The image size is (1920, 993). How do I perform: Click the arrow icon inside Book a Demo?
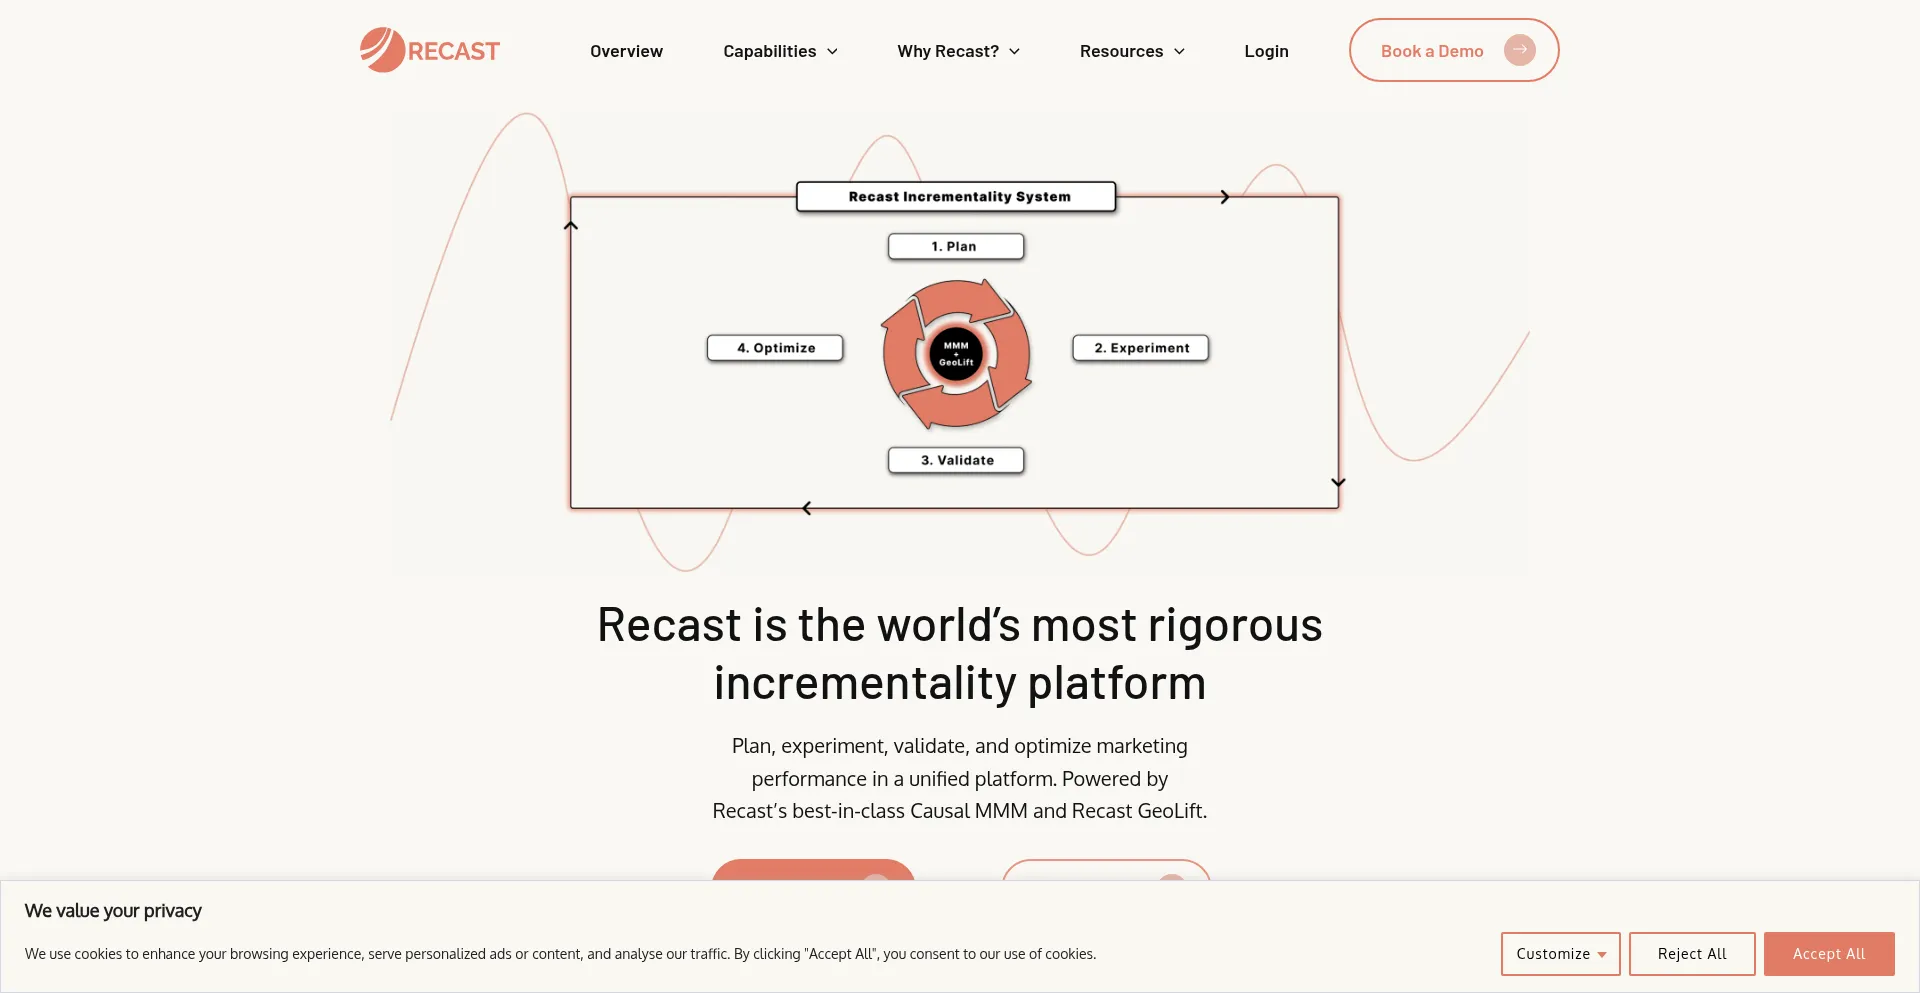point(1520,50)
